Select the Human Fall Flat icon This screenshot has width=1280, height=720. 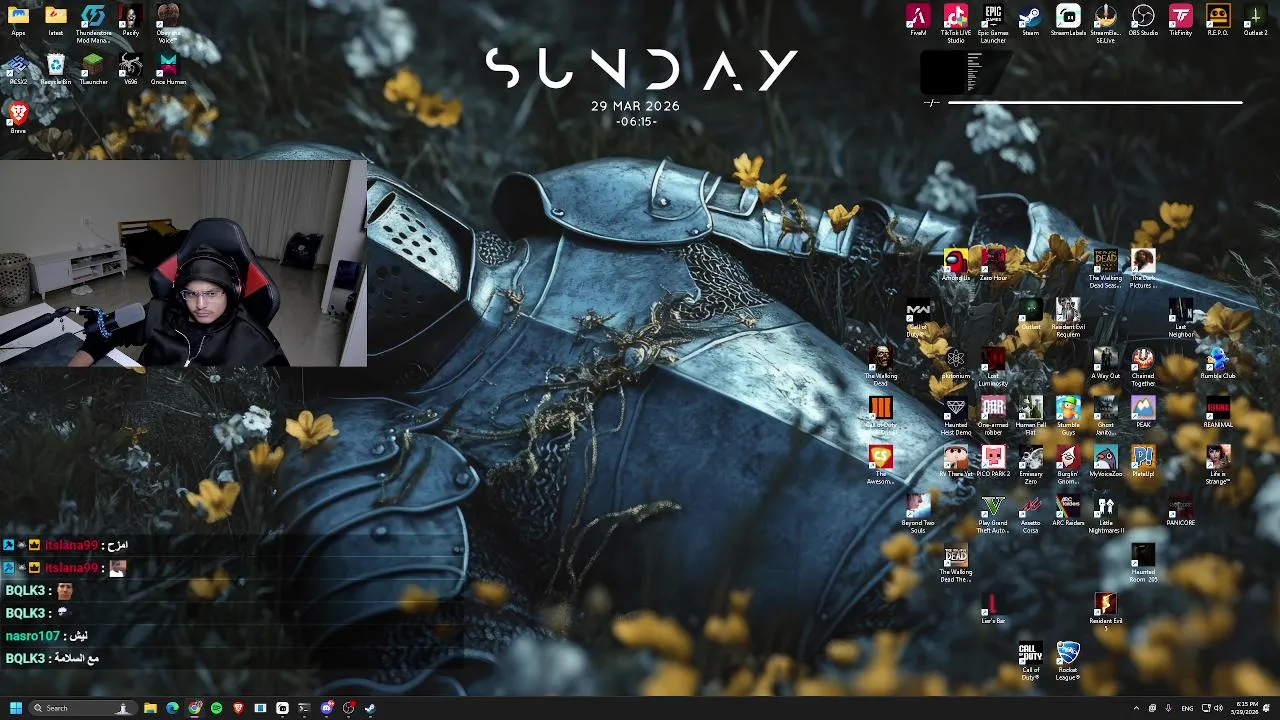1030,415
